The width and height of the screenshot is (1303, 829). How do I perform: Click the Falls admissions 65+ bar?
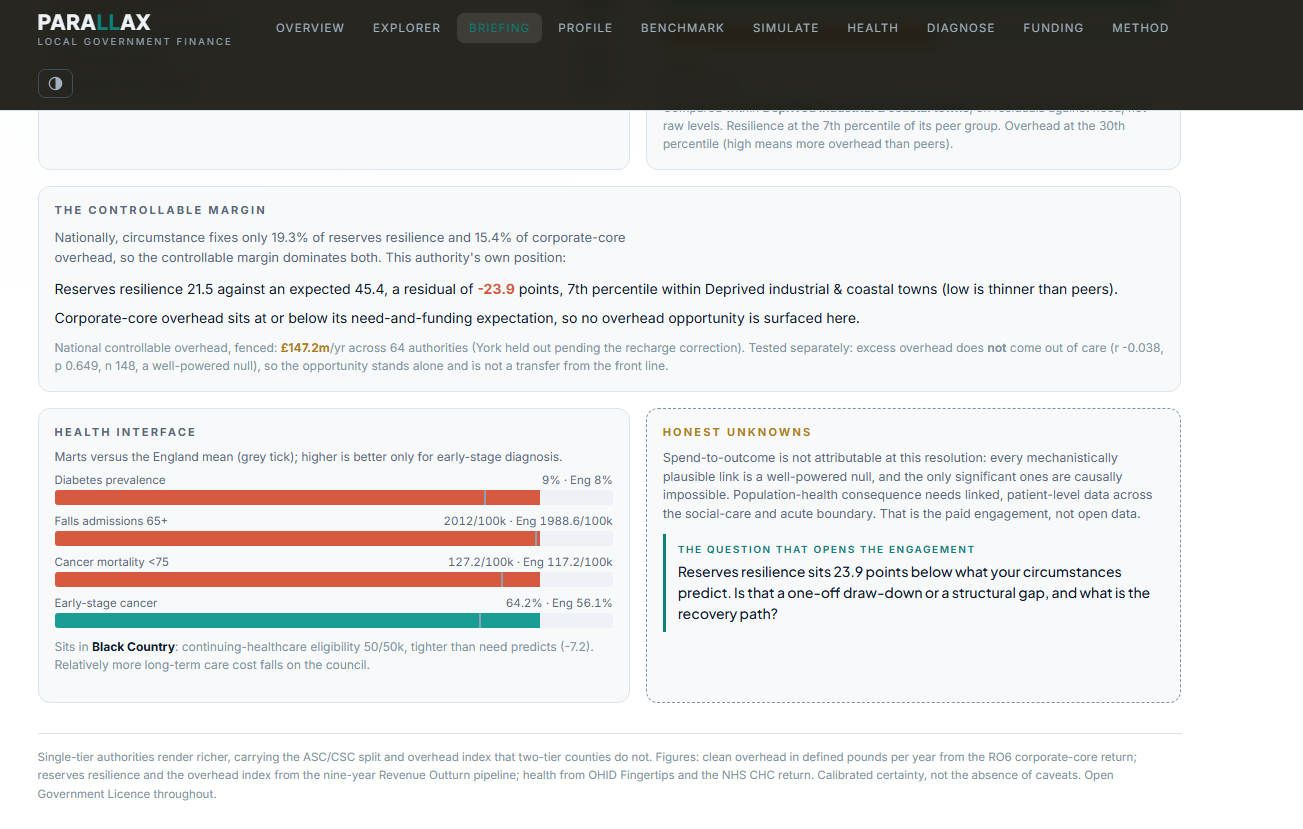click(333, 539)
